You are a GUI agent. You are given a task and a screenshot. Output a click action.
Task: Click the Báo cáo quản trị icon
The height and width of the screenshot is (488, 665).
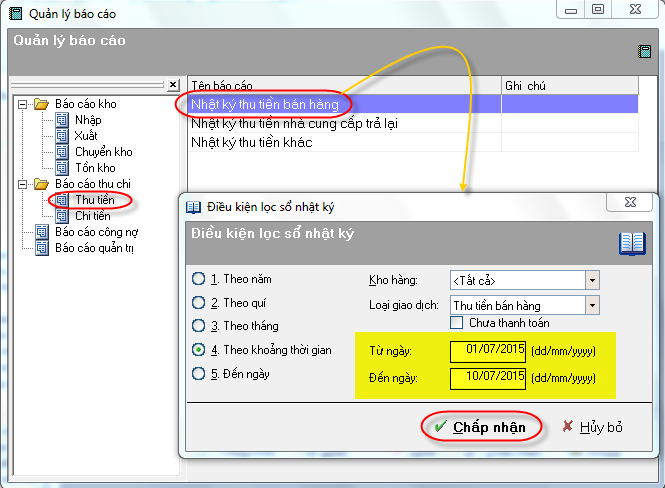click(41, 248)
